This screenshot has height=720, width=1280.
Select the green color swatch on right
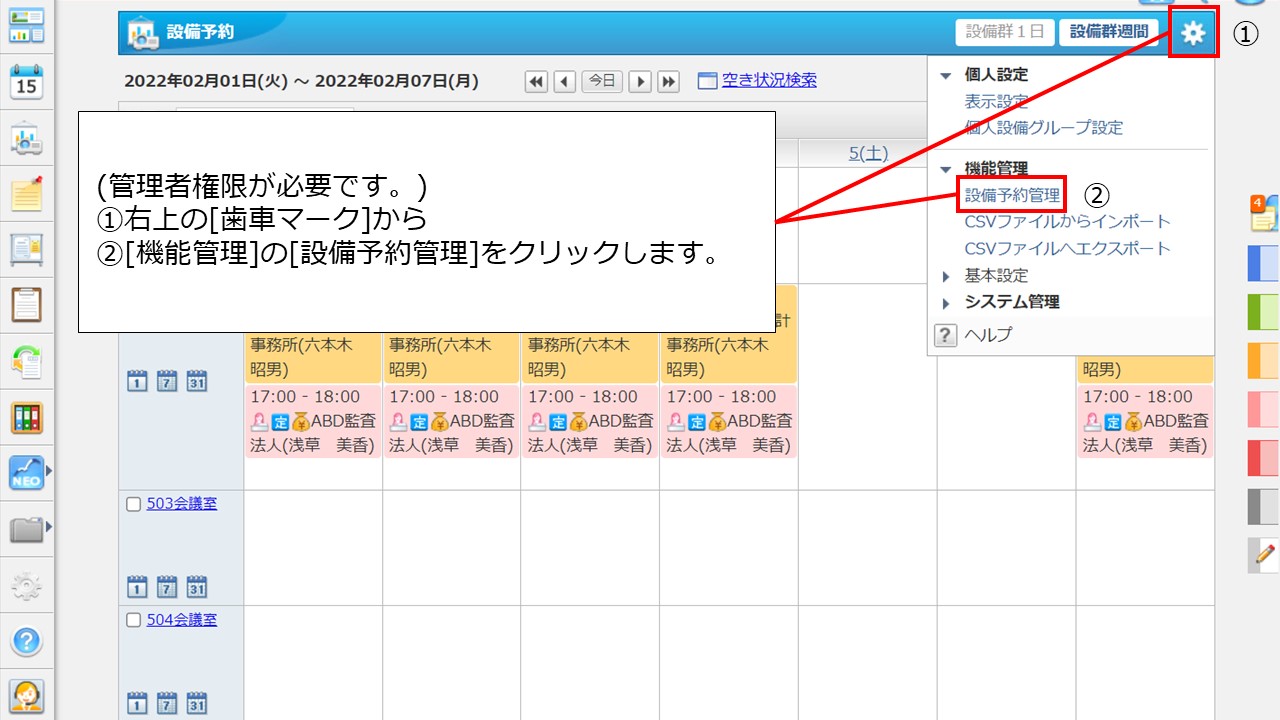click(1263, 312)
